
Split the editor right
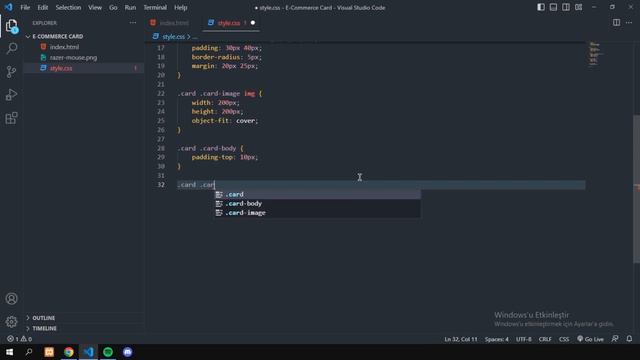[x=616, y=22]
